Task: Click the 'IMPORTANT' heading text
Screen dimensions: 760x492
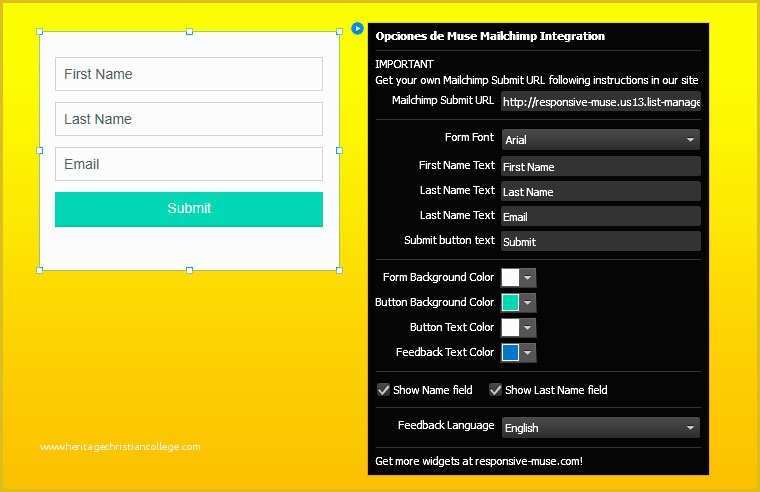Action: [x=404, y=64]
